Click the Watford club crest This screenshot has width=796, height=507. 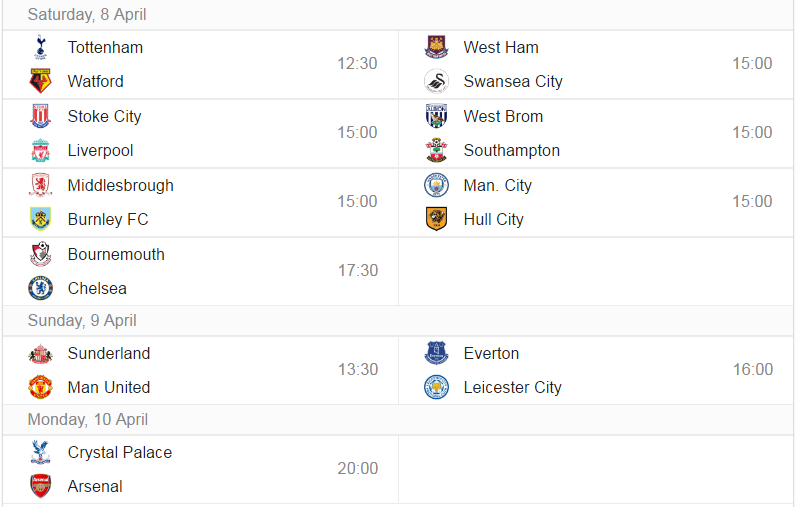coord(41,81)
